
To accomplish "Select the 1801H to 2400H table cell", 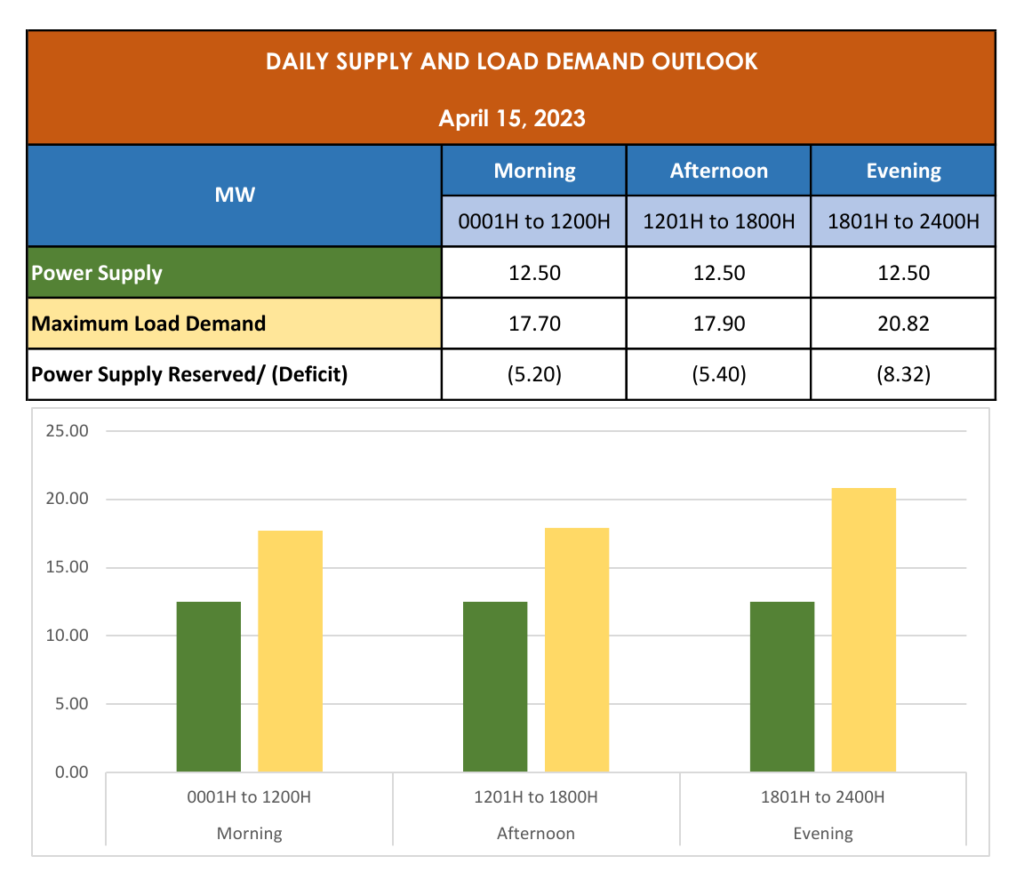I will (x=903, y=221).
